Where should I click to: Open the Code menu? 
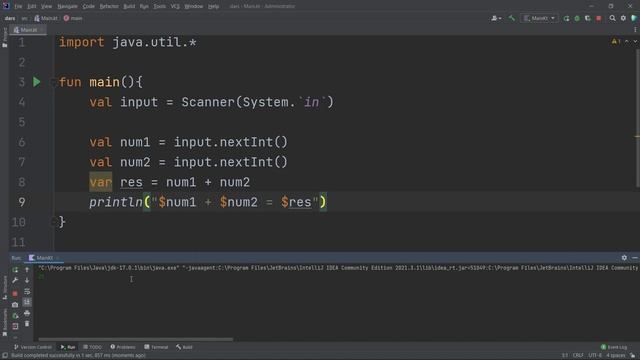click(89, 6)
